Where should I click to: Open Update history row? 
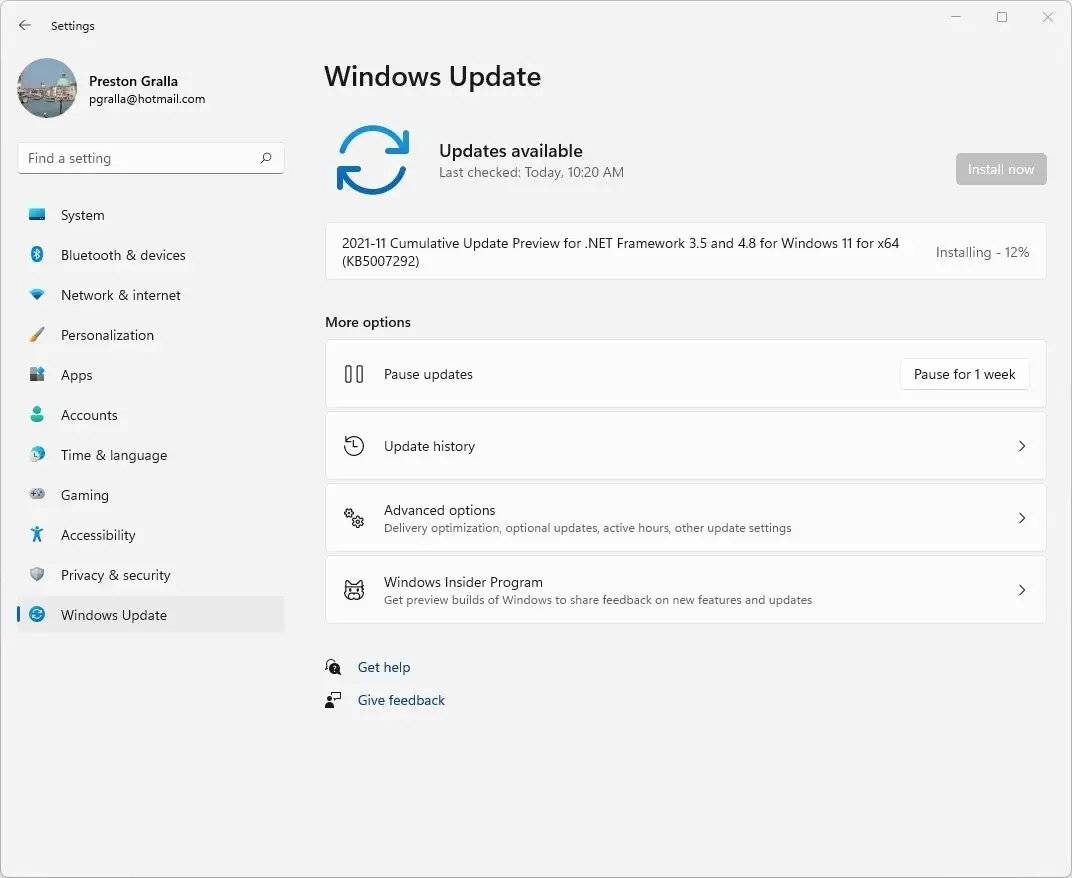pyautogui.click(x=686, y=446)
